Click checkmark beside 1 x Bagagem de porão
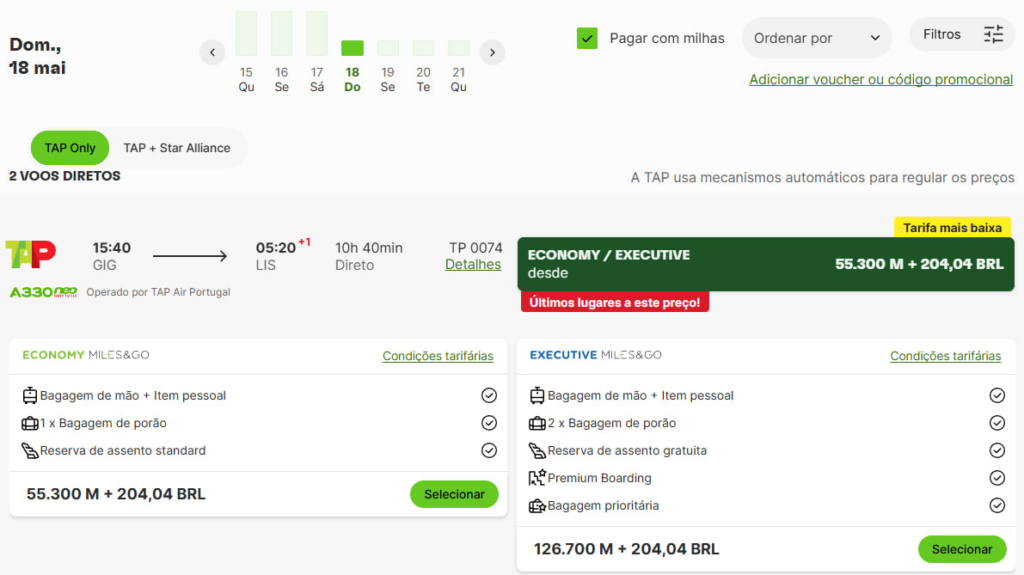Viewport: 1024px width, 575px height. pos(489,423)
